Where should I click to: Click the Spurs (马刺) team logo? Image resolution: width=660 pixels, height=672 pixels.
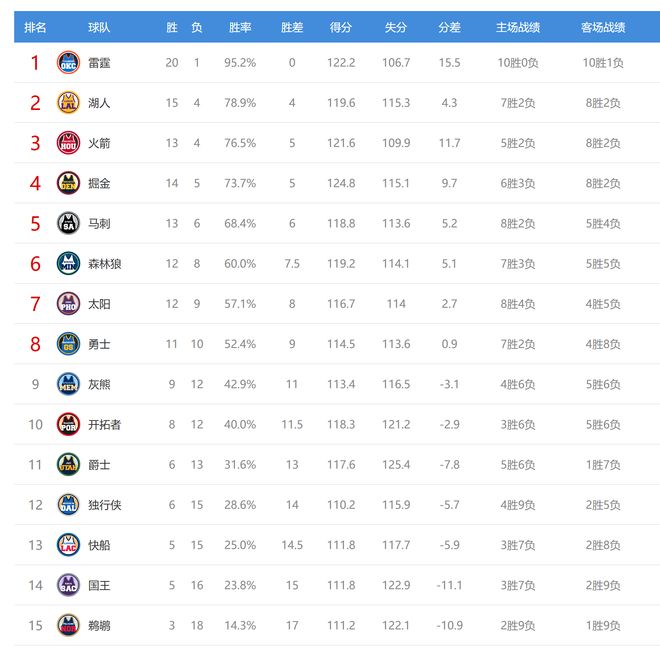[x=68, y=223]
